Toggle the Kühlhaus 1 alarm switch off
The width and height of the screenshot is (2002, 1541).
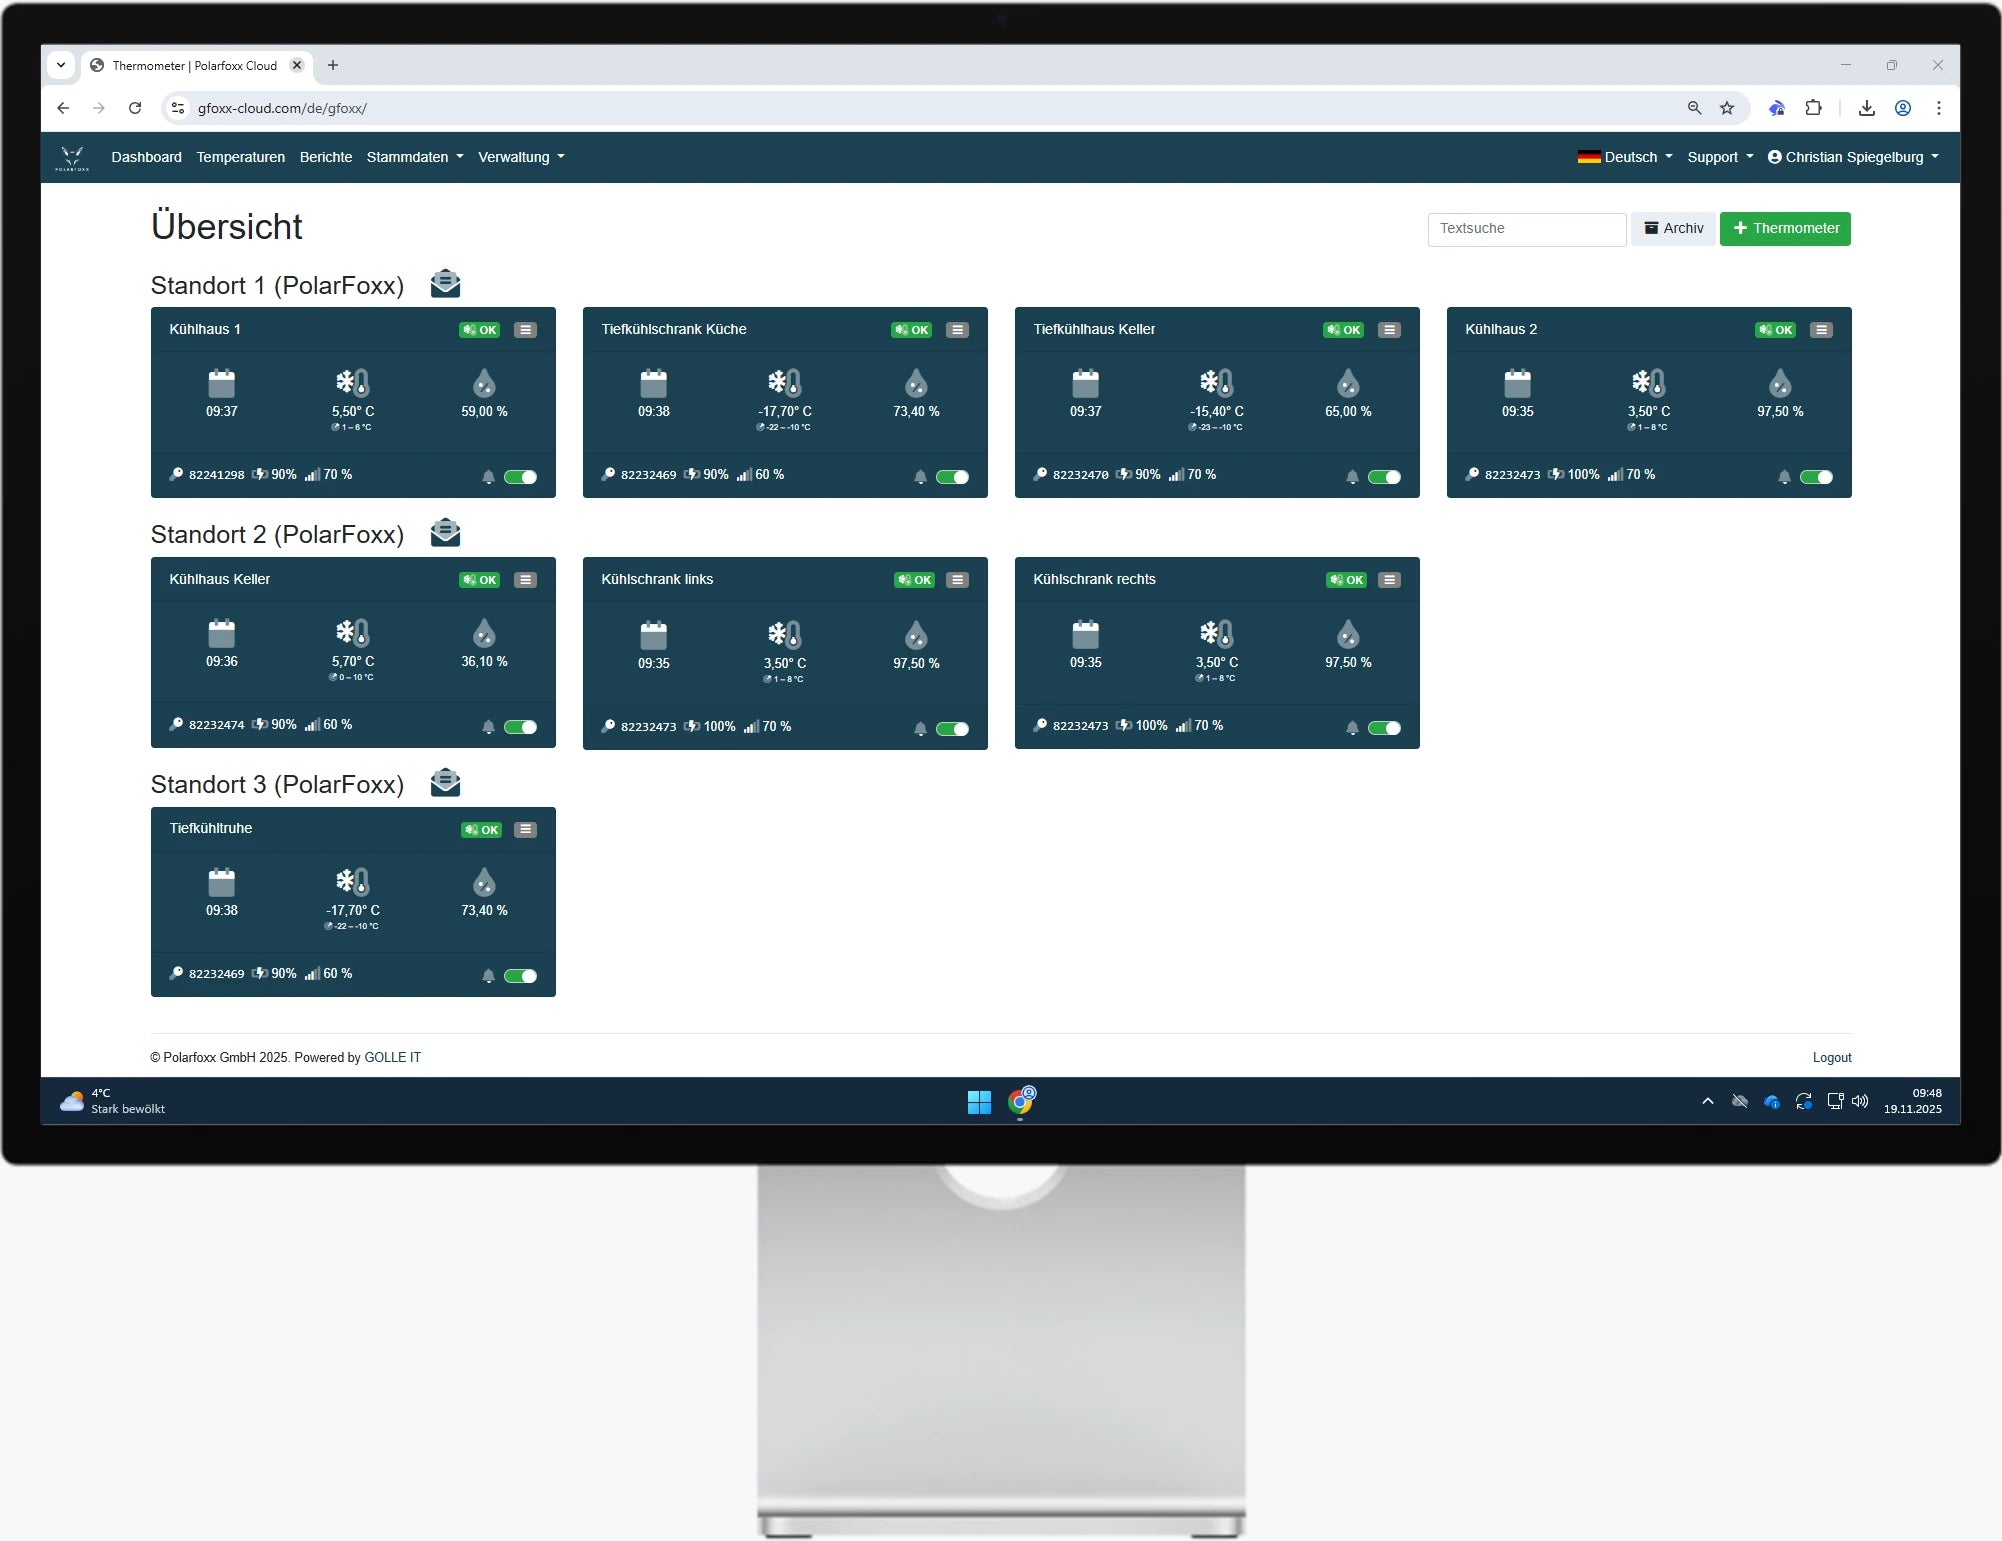(x=520, y=477)
